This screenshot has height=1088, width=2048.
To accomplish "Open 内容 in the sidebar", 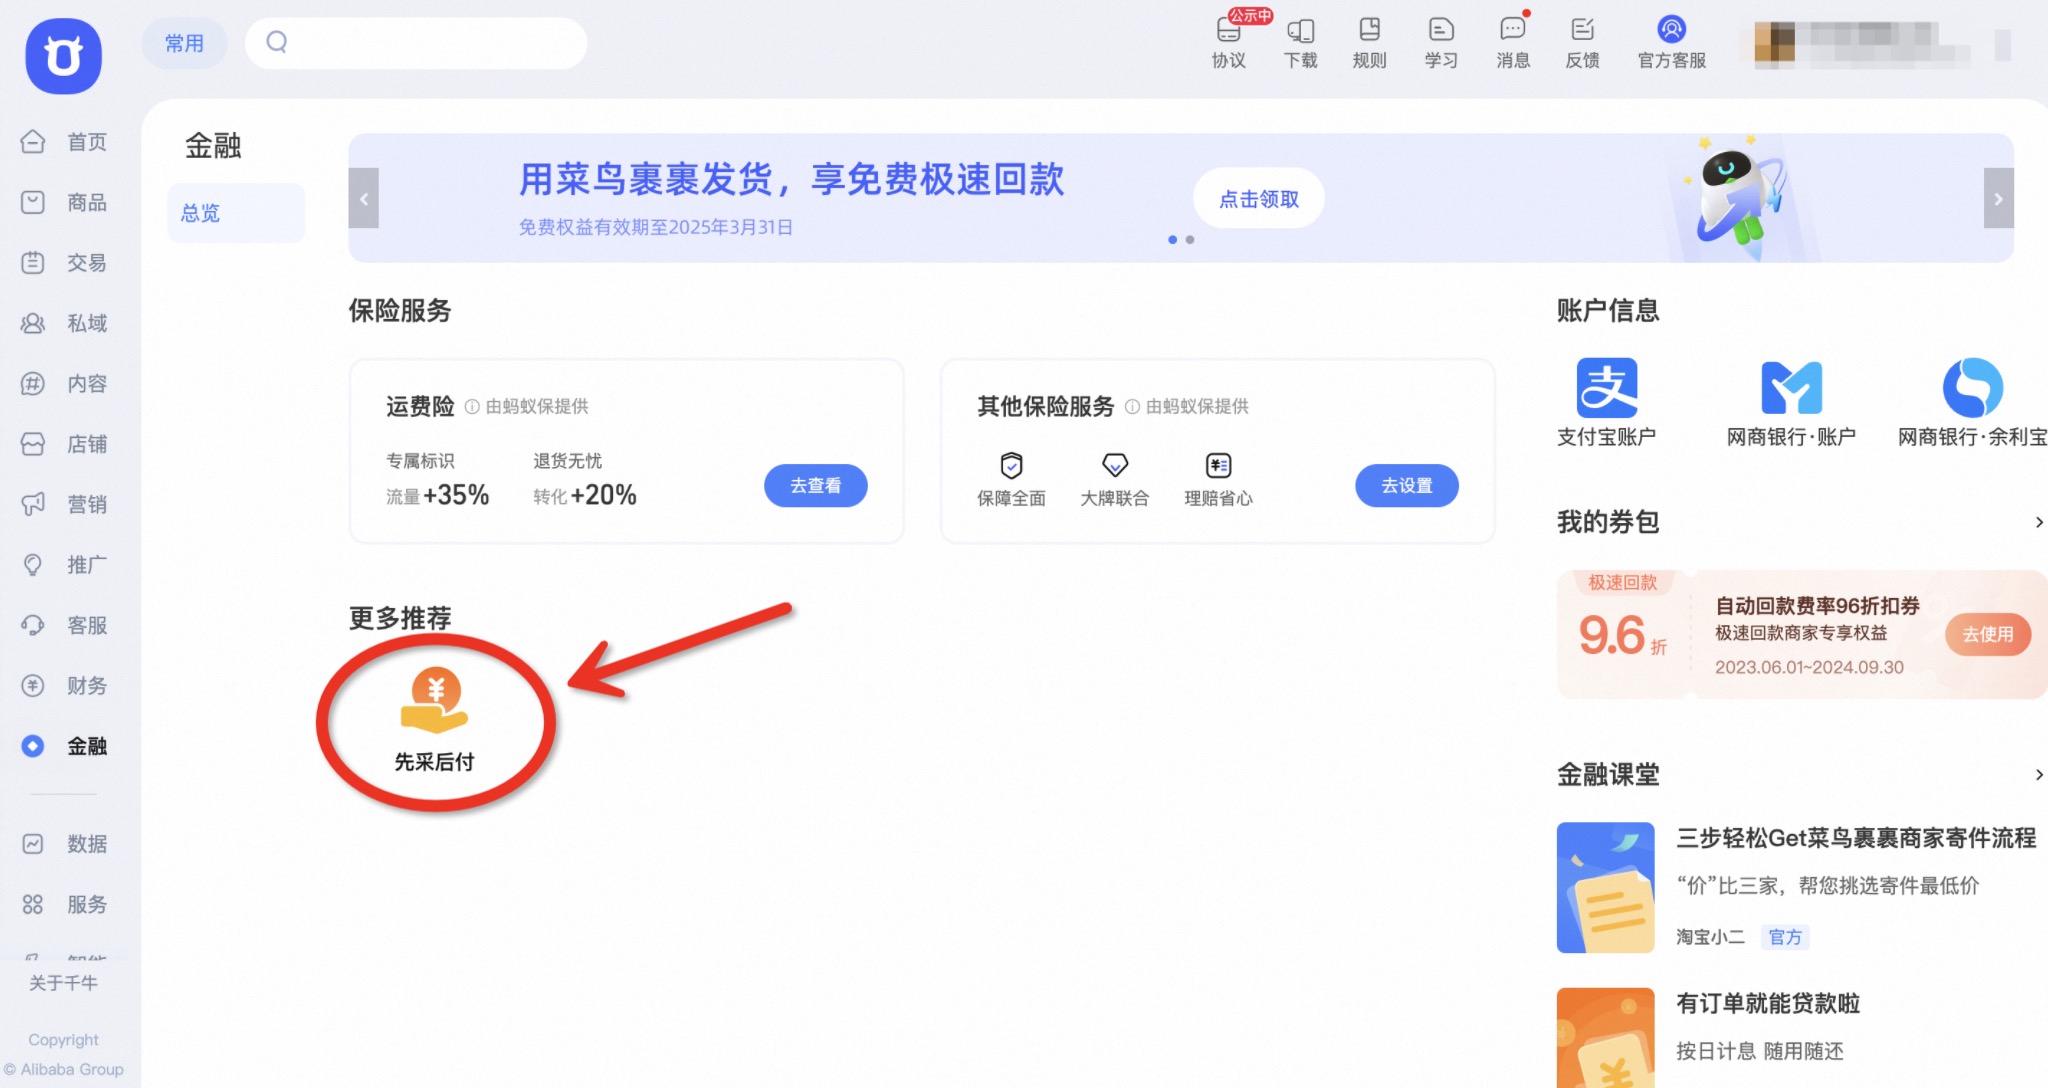I will pos(65,383).
